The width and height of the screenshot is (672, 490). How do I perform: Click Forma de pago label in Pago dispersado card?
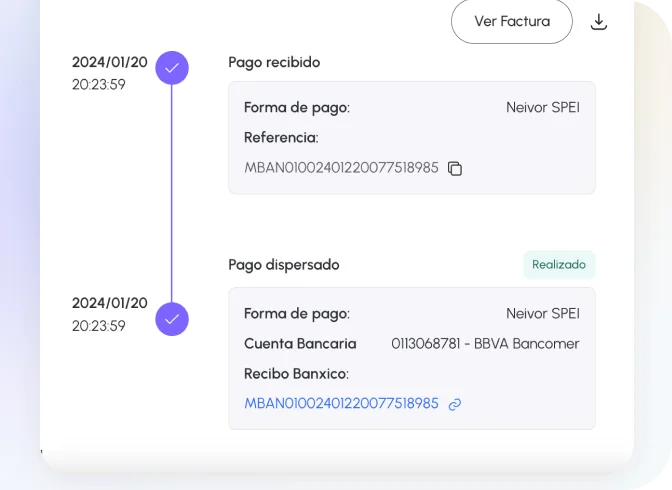297,314
